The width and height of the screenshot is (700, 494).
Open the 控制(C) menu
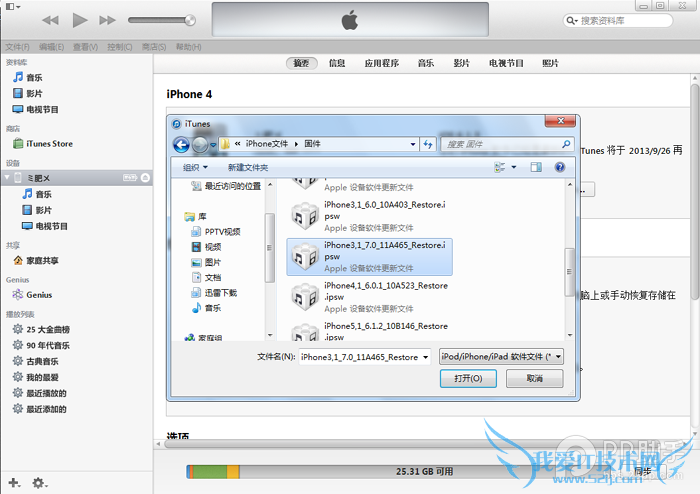(120, 47)
